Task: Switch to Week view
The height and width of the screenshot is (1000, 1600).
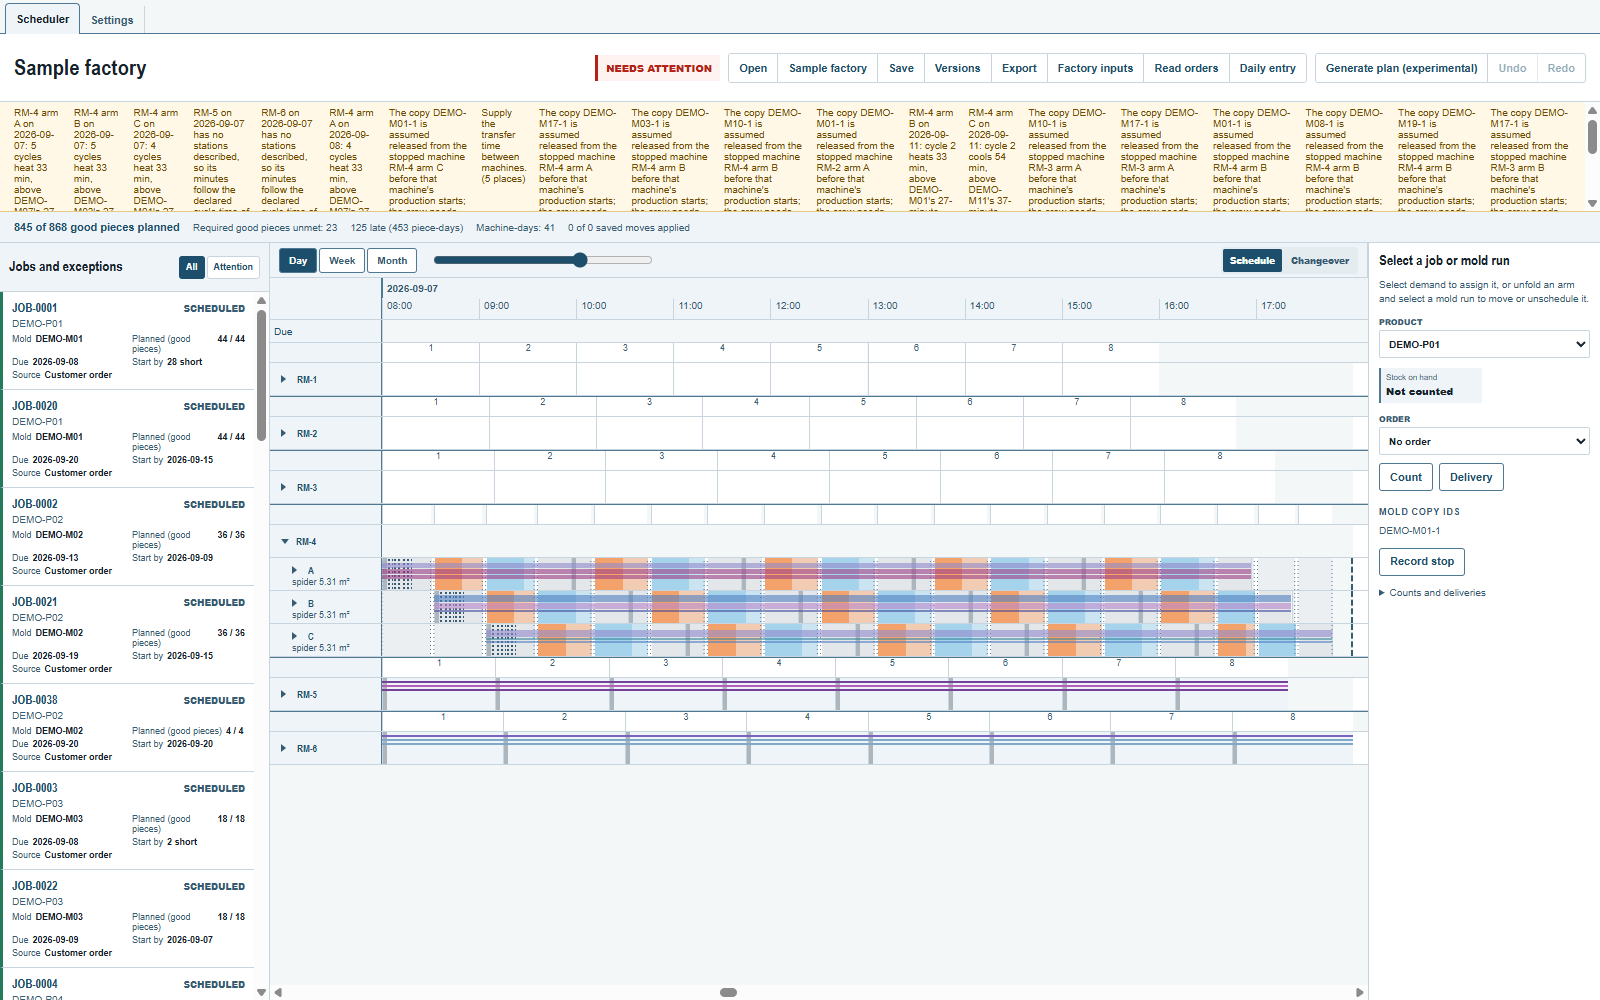Action: click(342, 261)
